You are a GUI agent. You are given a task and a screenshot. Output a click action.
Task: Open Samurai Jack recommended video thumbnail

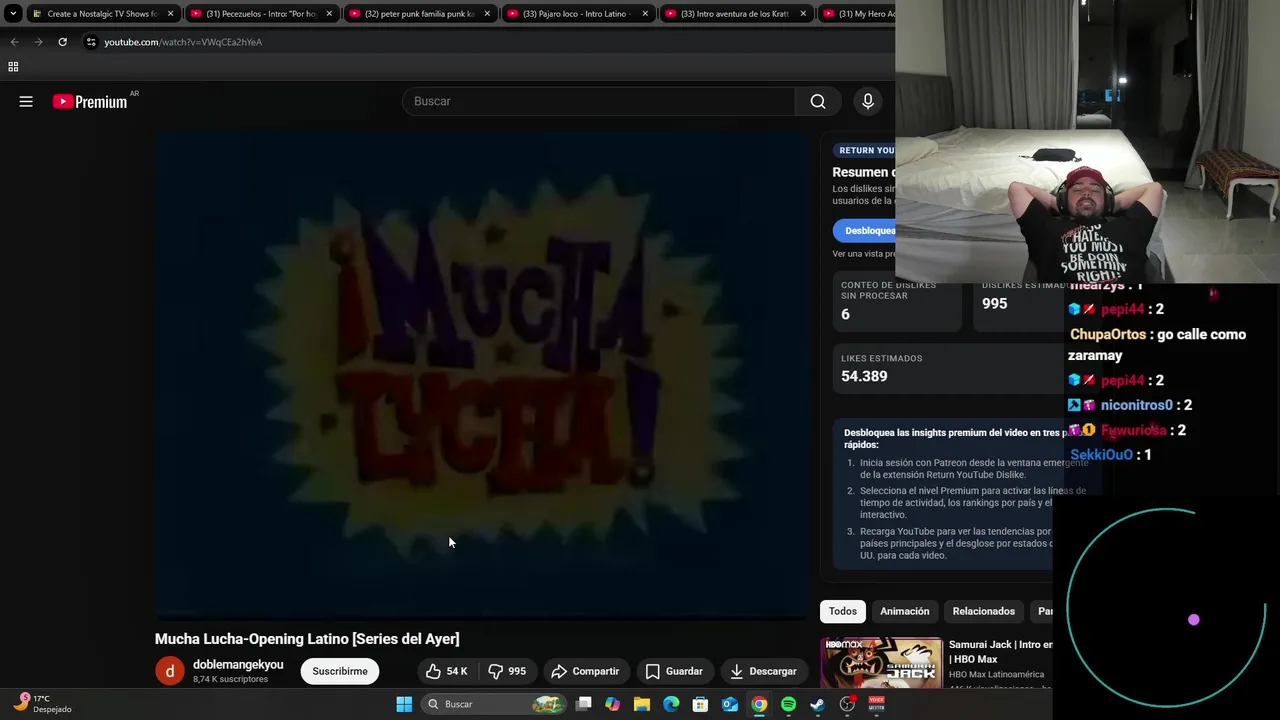click(881, 663)
